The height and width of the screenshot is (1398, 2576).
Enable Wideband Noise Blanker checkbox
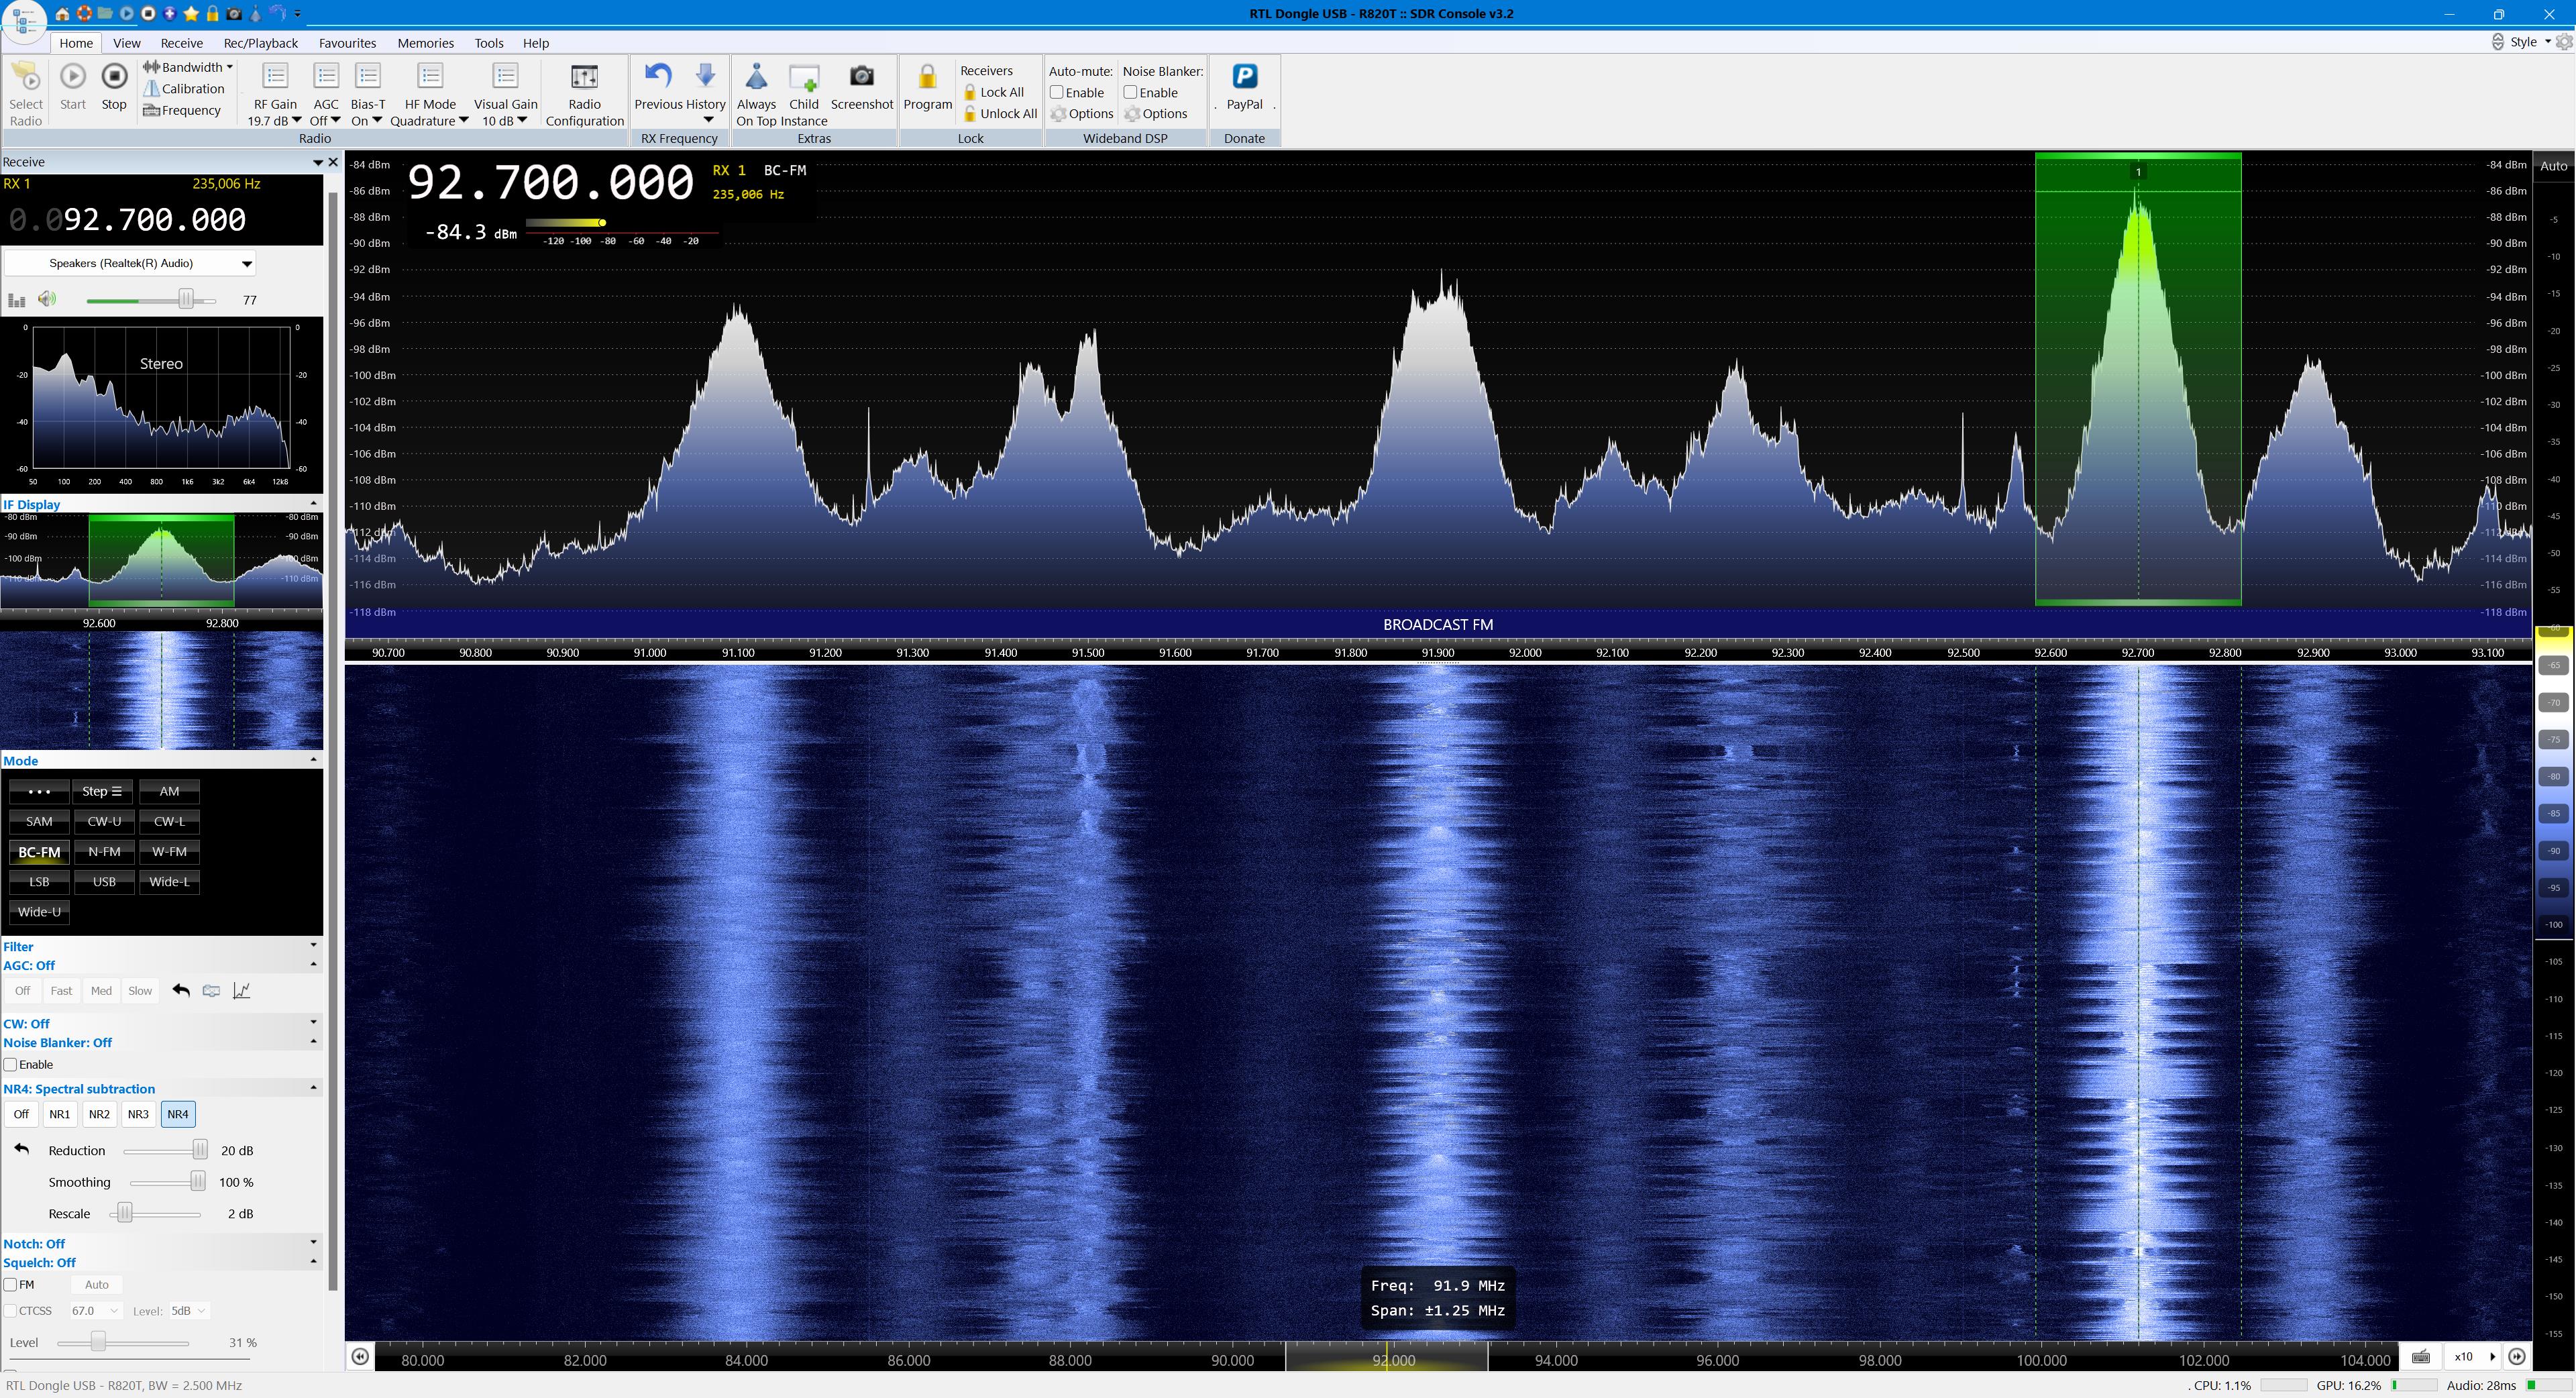coord(1130,92)
